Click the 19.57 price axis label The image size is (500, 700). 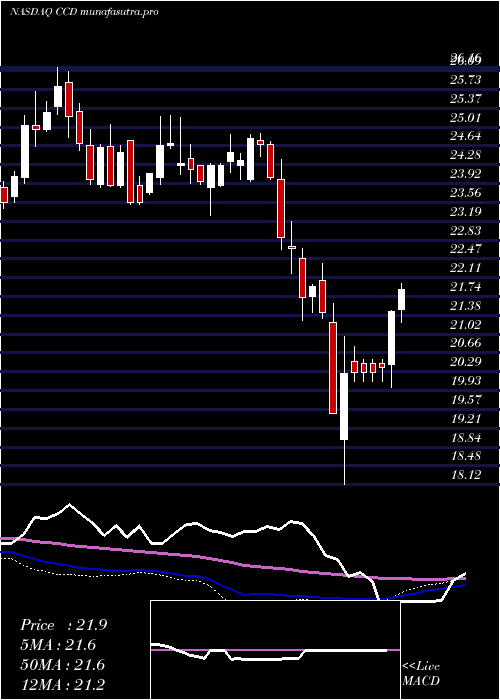coord(466,399)
